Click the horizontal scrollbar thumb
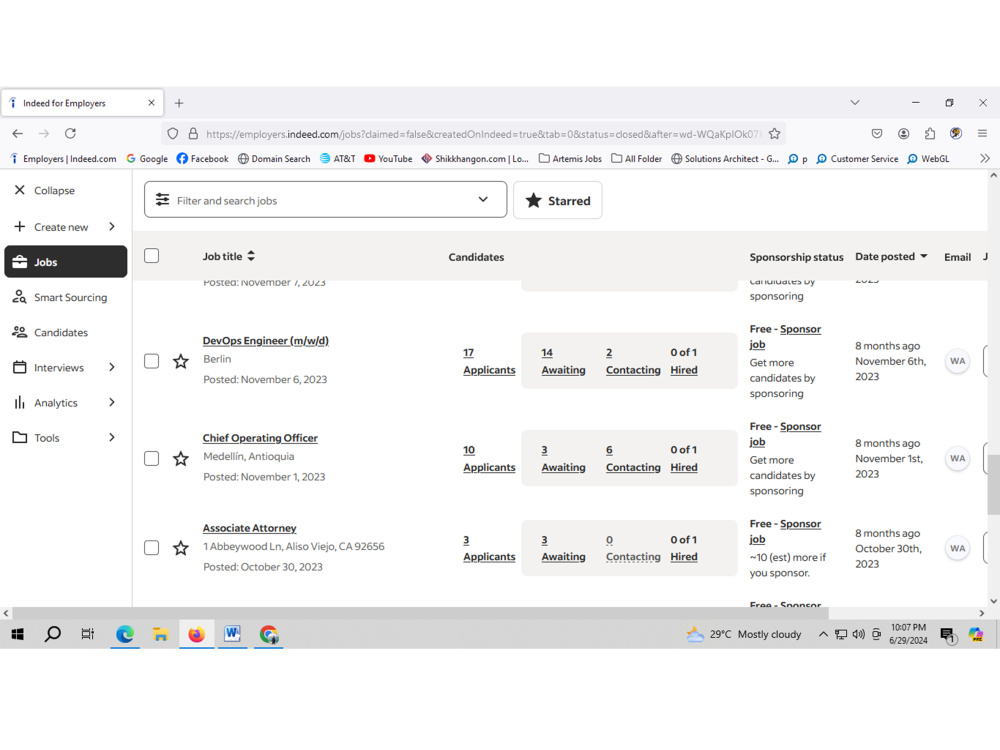 point(420,613)
